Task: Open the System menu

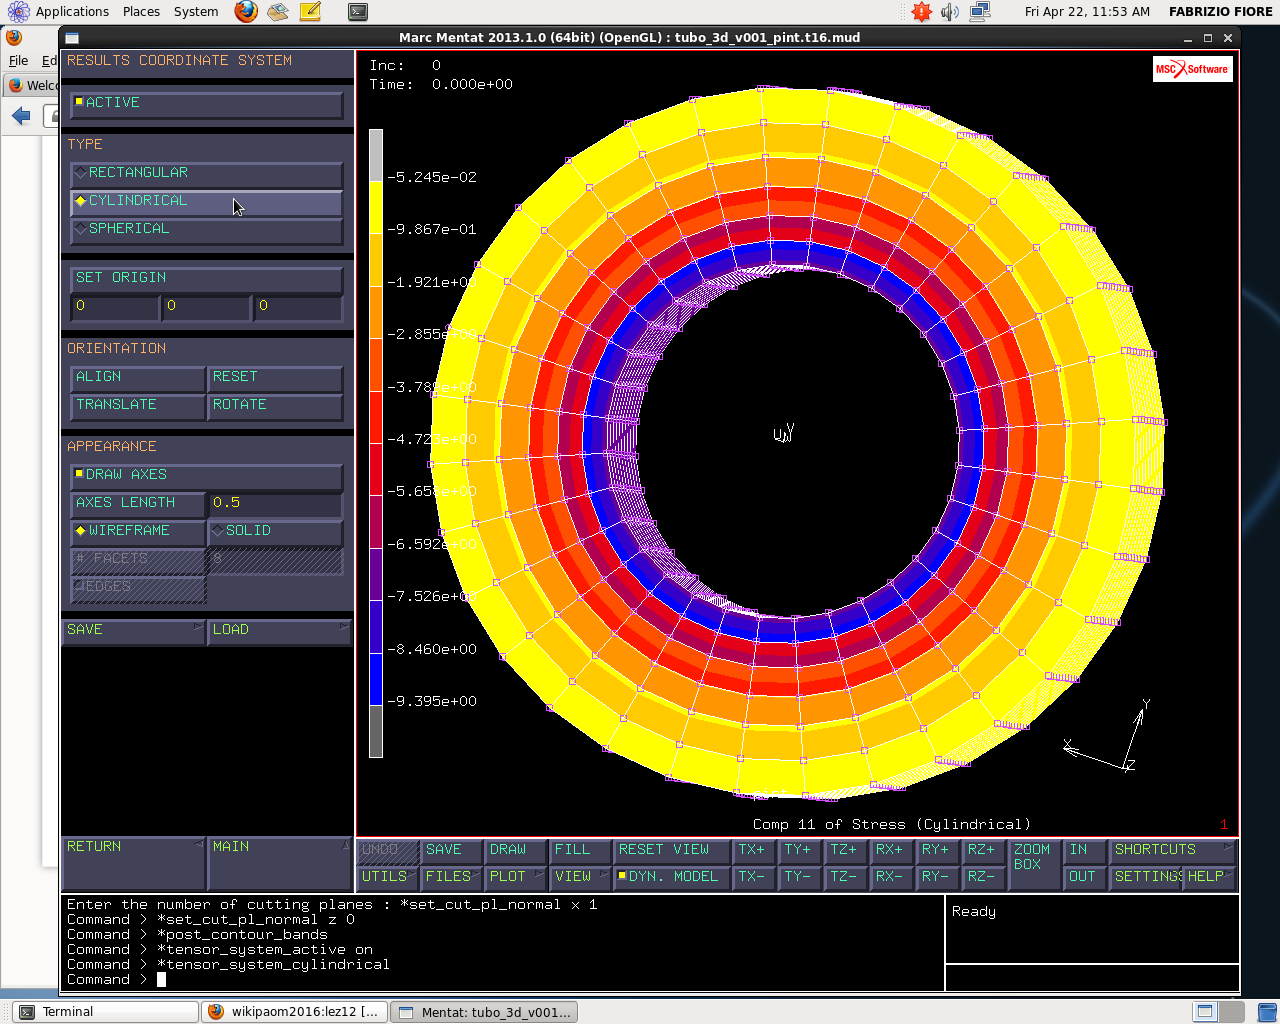Action: point(196,12)
